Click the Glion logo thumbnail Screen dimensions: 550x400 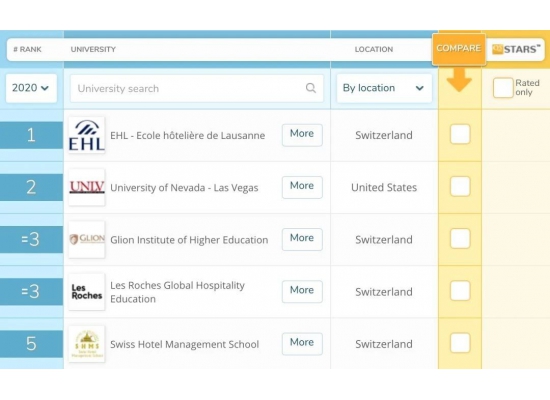pyautogui.click(x=87, y=239)
